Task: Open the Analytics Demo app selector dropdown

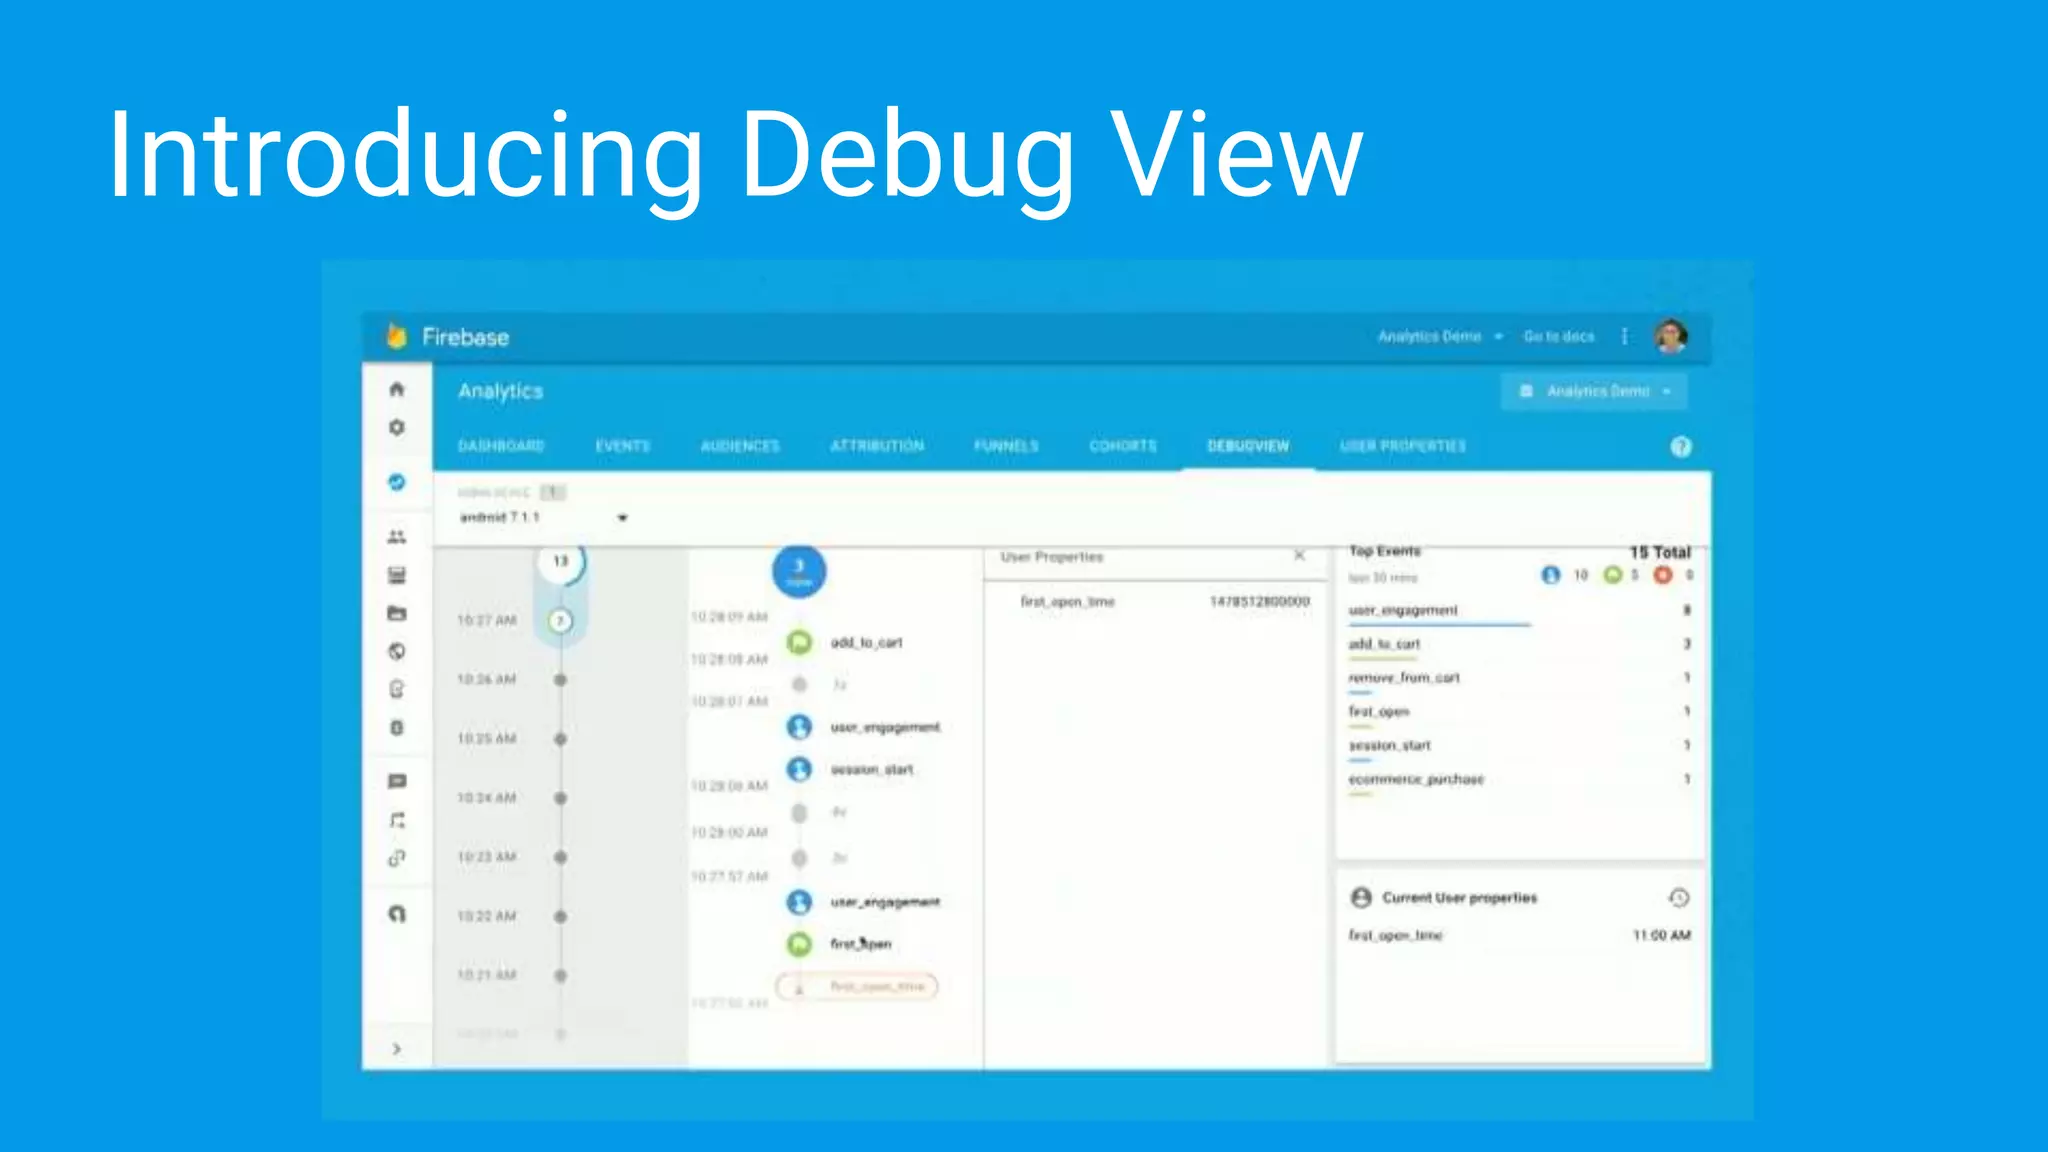Action: [x=1594, y=391]
